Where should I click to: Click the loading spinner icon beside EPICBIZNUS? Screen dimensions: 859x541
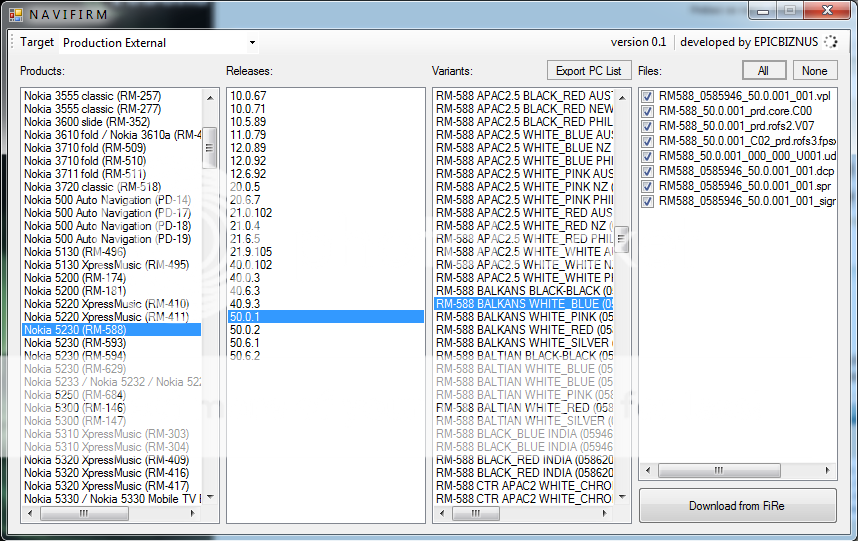point(831,42)
